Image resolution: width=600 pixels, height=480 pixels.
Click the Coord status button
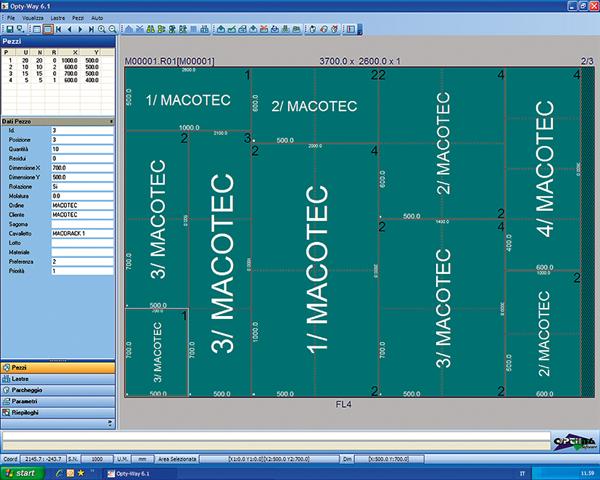pos(10,459)
